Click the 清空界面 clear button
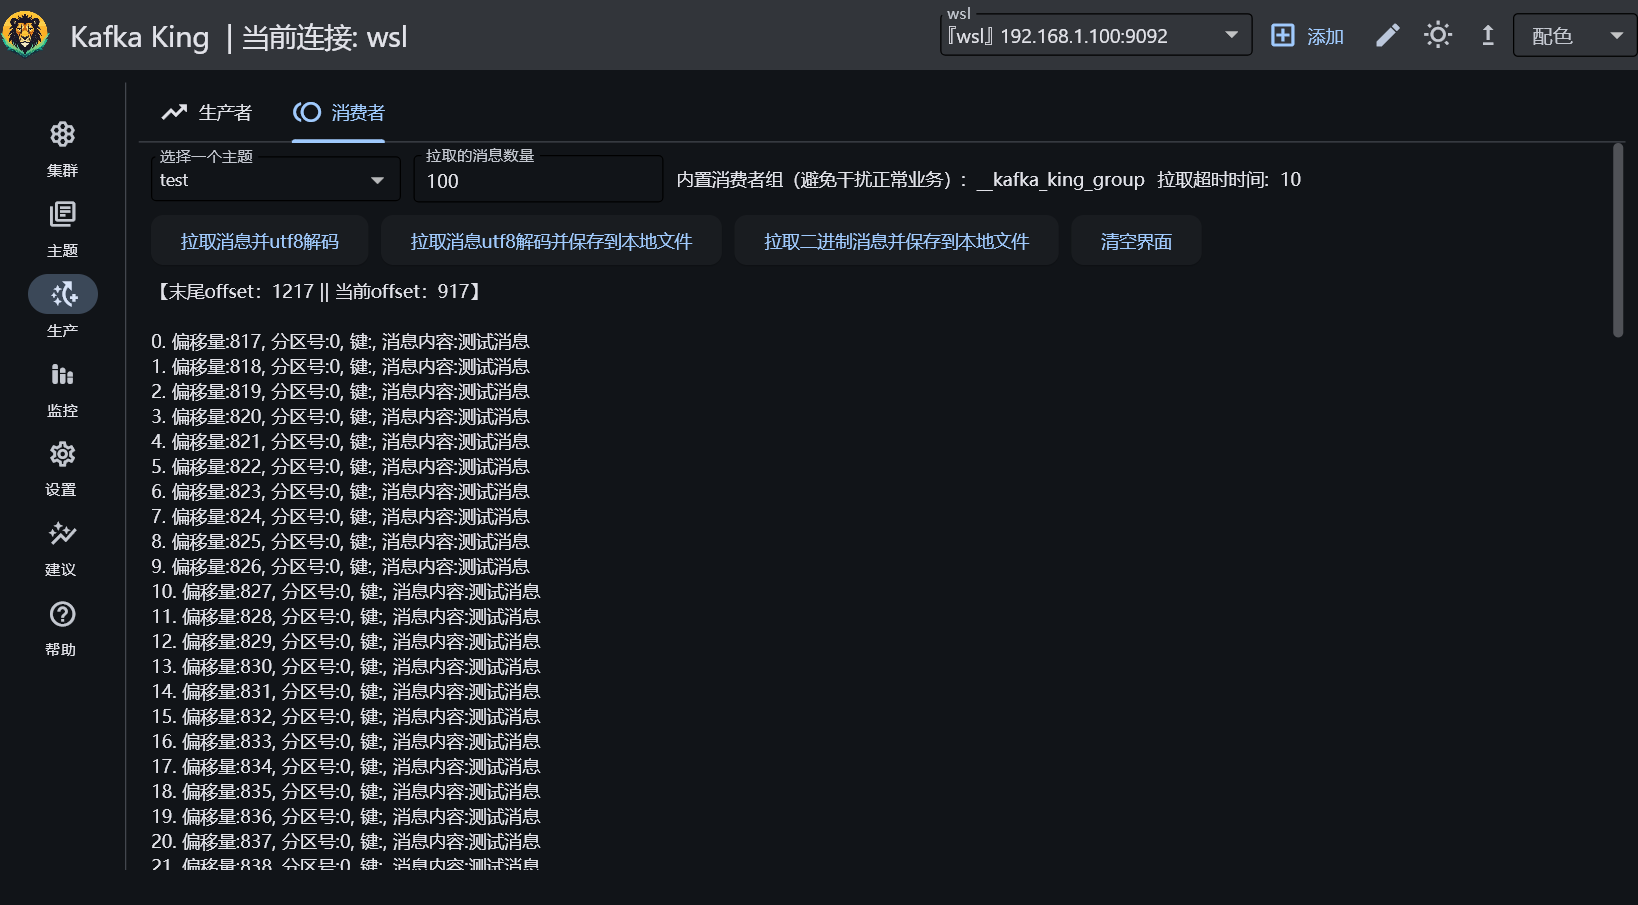1638x905 pixels. tap(1136, 241)
